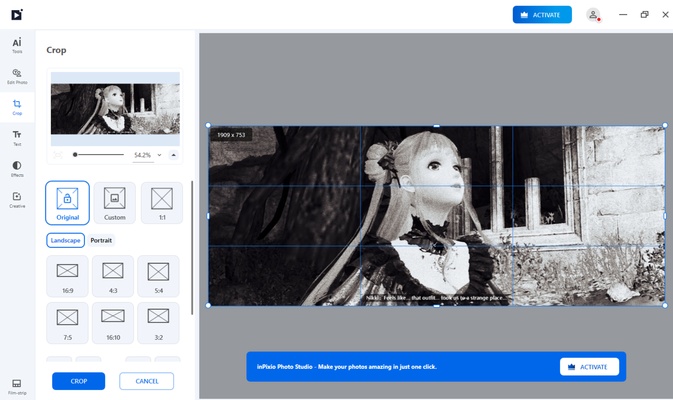Open the zoom percentage dropdown arrow
This screenshot has height=400, width=673.
coord(159,155)
